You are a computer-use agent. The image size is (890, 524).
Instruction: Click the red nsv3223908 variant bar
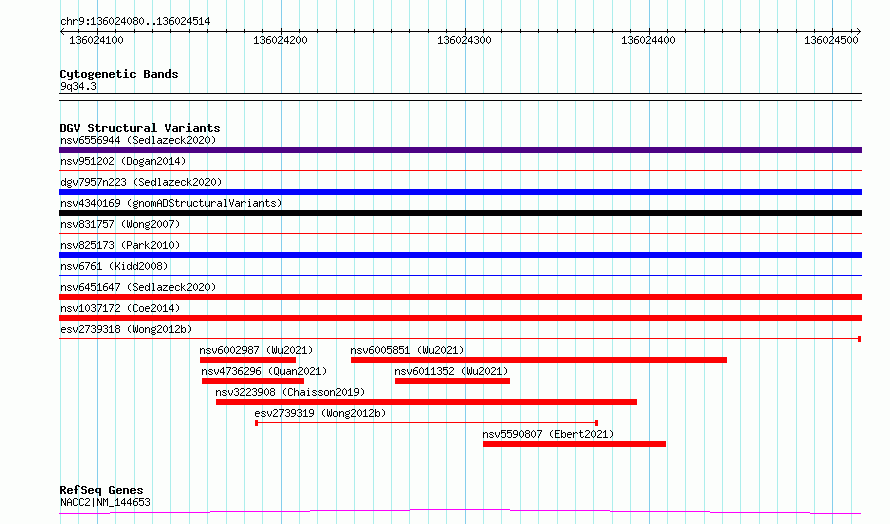426,402
